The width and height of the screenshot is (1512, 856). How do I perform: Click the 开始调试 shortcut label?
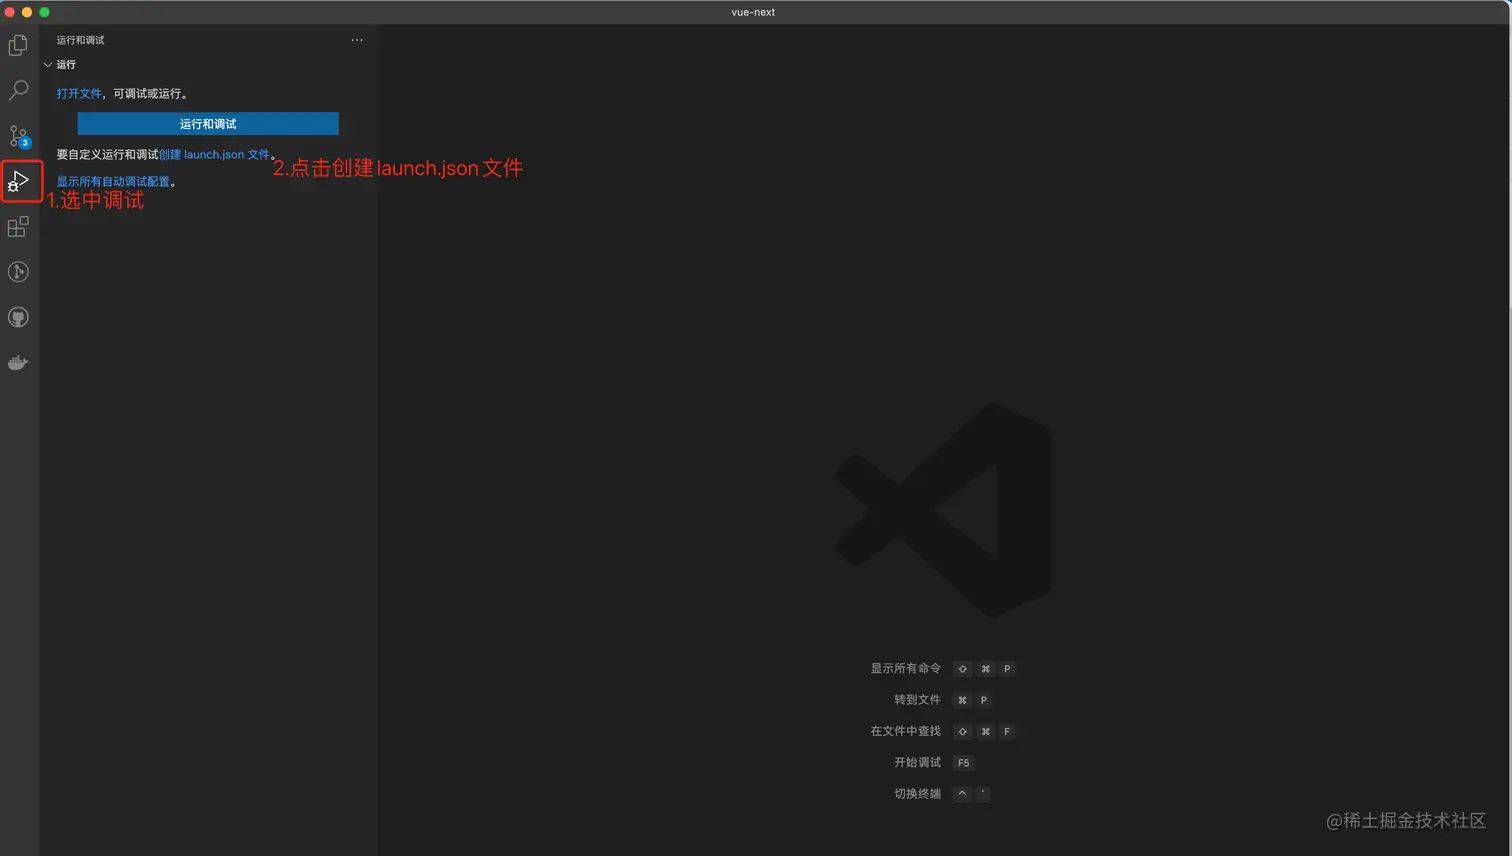[x=917, y=762]
